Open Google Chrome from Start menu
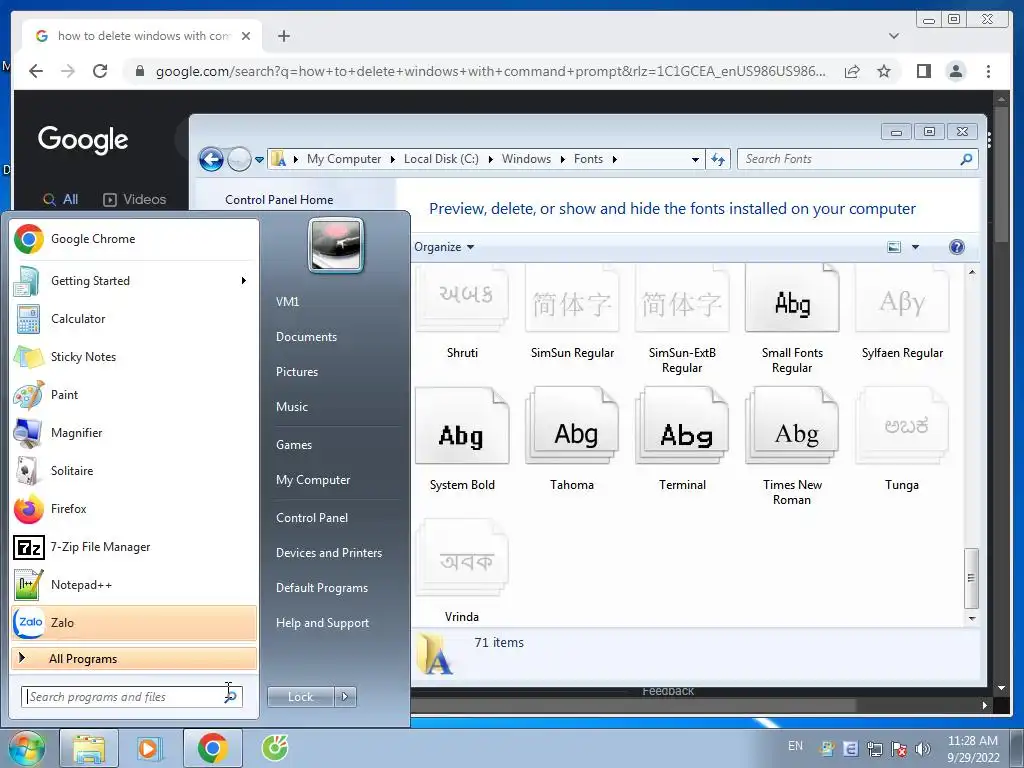This screenshot has height=768, width=1024. pos(134,239)
